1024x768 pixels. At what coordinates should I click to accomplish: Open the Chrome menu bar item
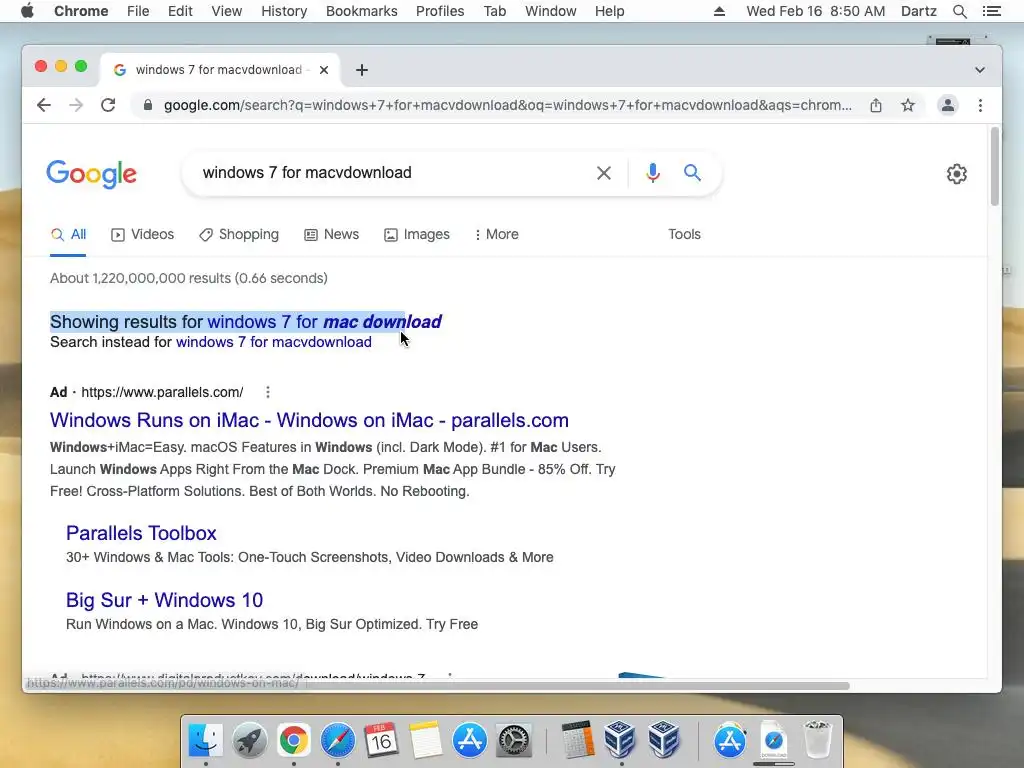81,11
